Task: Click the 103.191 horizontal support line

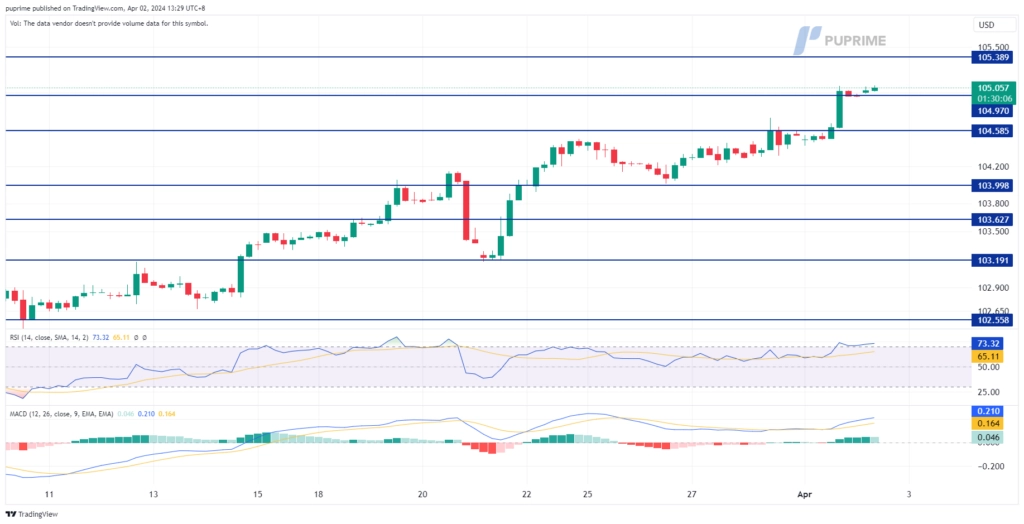Action: click(487, 260)
